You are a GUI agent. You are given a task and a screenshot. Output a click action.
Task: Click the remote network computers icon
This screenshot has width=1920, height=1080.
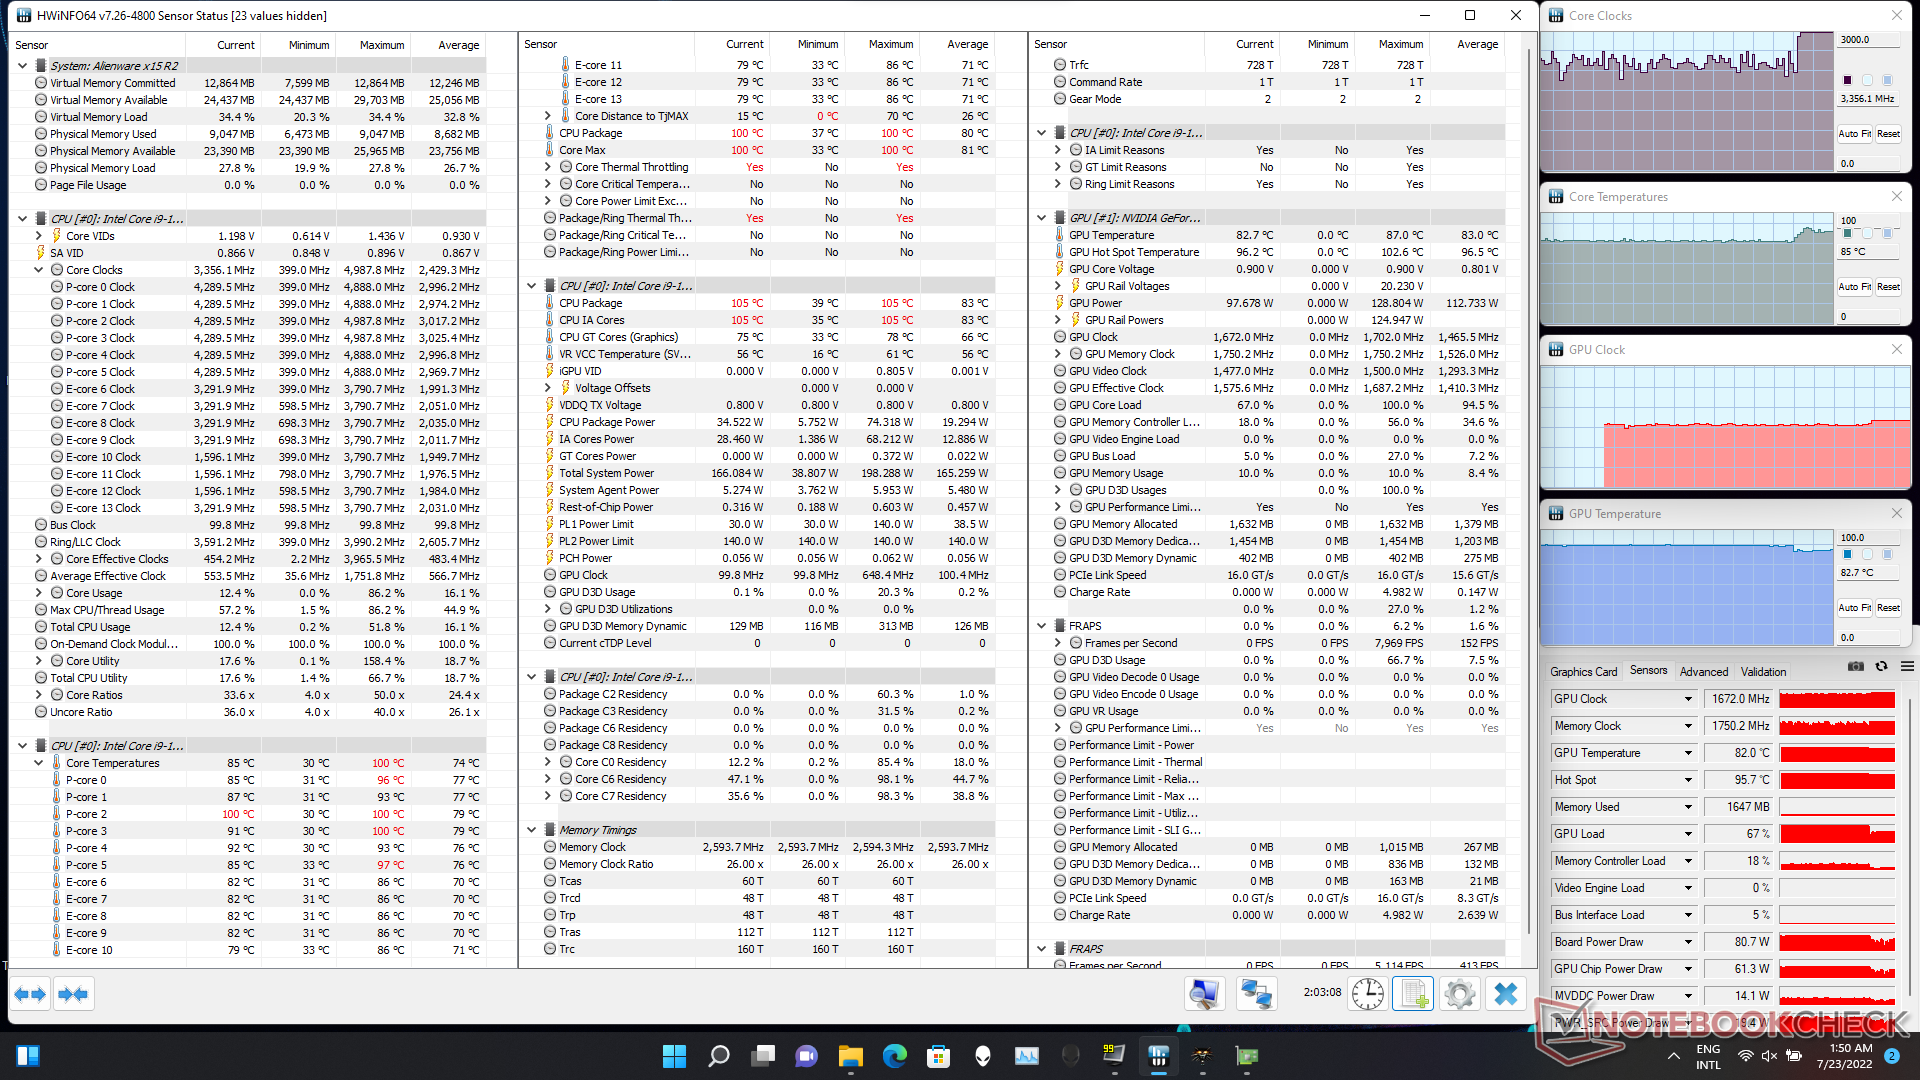[1256, 994]
